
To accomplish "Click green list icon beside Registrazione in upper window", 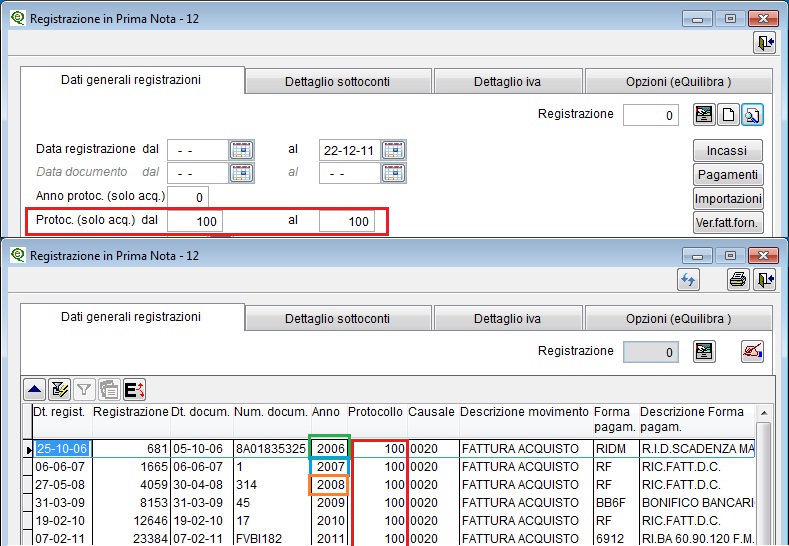I will (703, 115).
